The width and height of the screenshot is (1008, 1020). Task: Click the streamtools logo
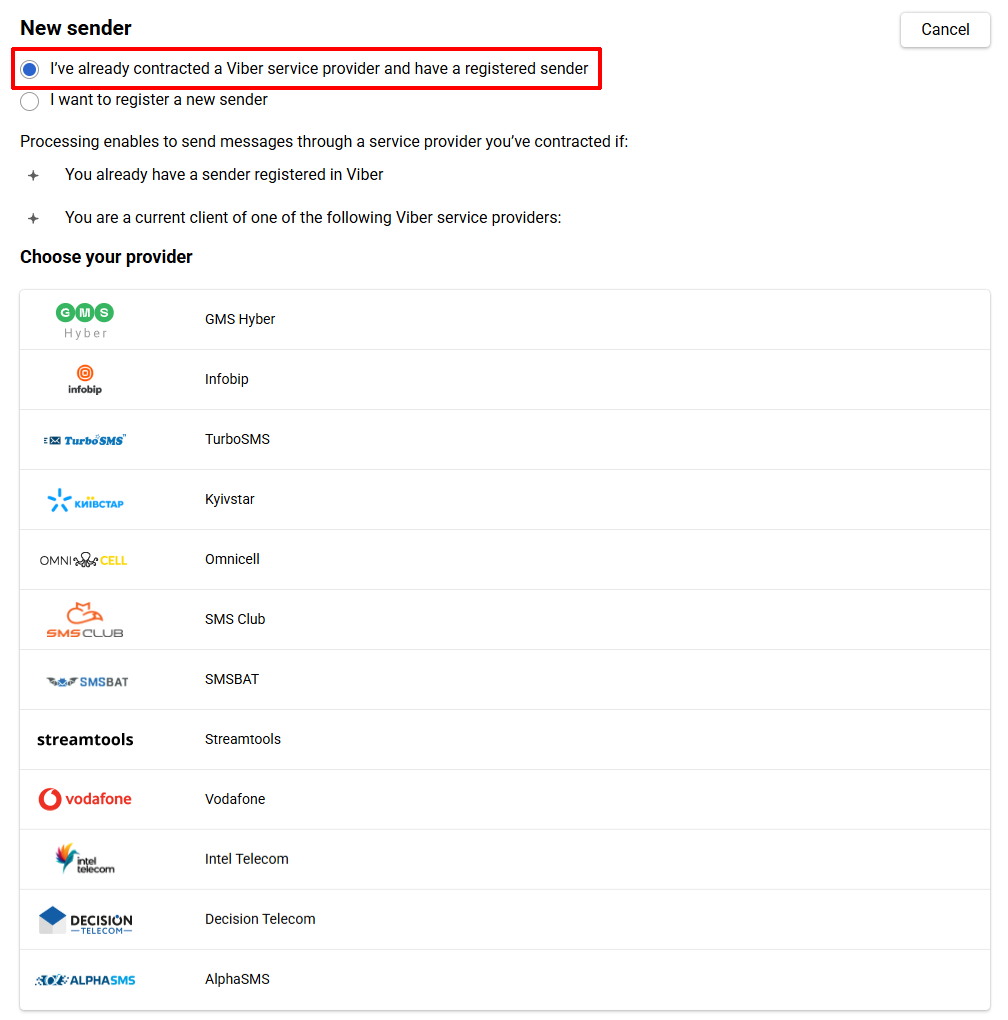pos(85,740)
